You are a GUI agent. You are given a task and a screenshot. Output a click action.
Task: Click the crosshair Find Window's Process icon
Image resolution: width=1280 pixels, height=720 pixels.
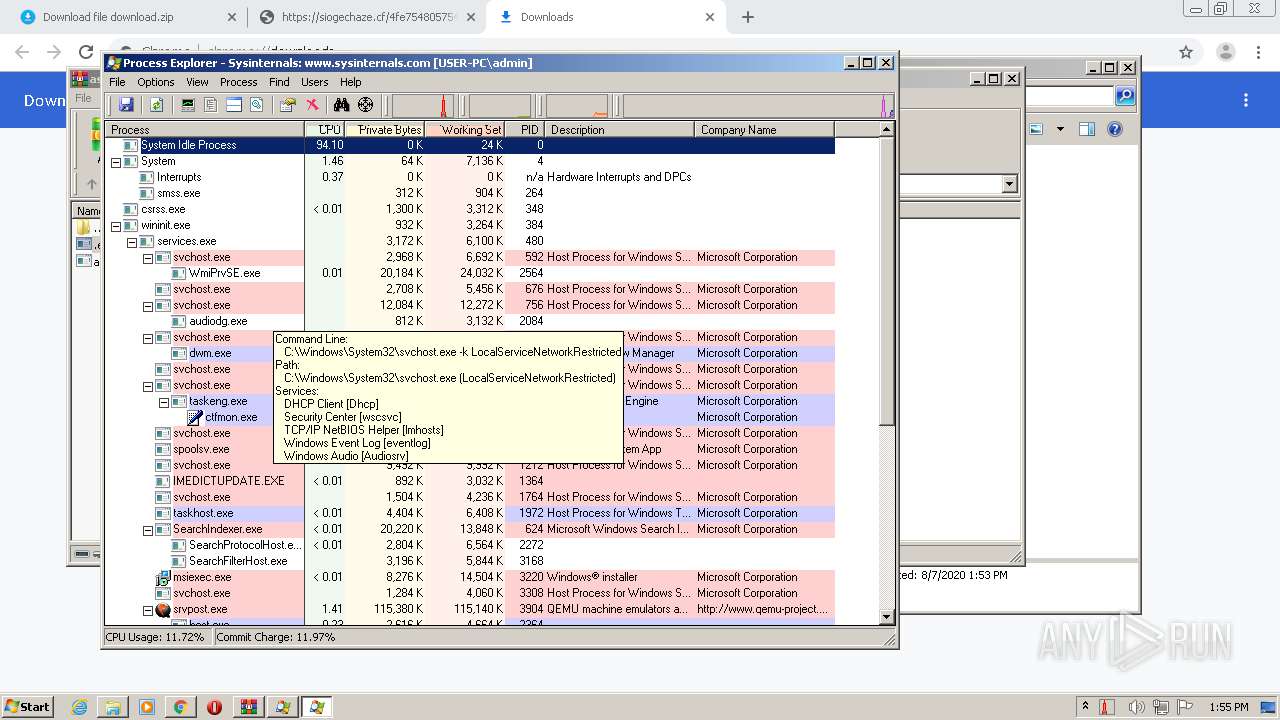(x=366, y=105)
